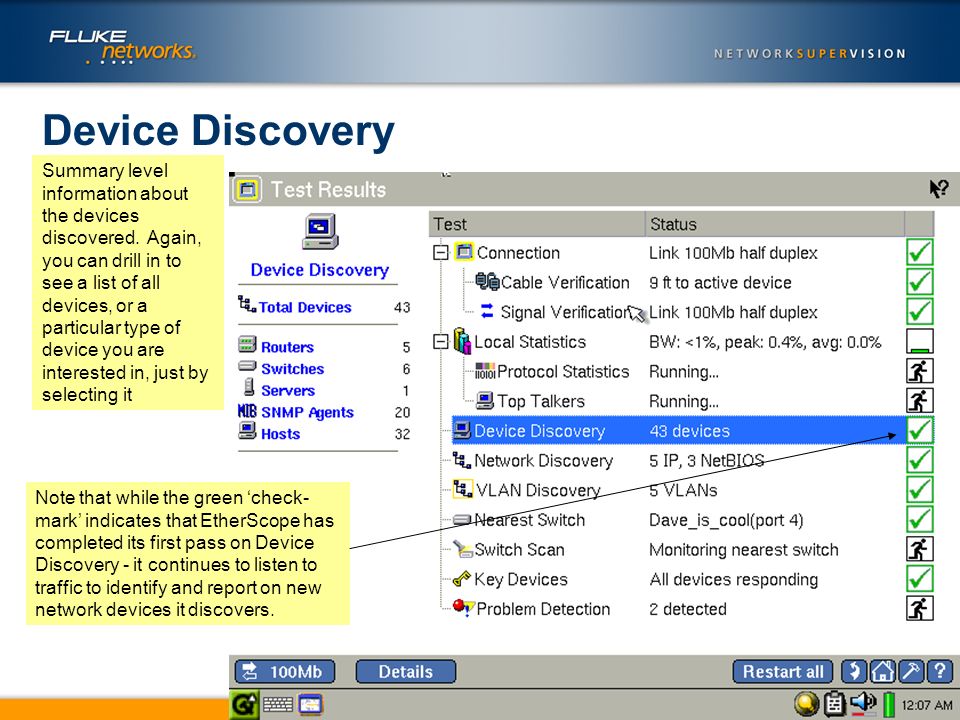
Task: Click the Connection status checkmark
Action: 920,252
